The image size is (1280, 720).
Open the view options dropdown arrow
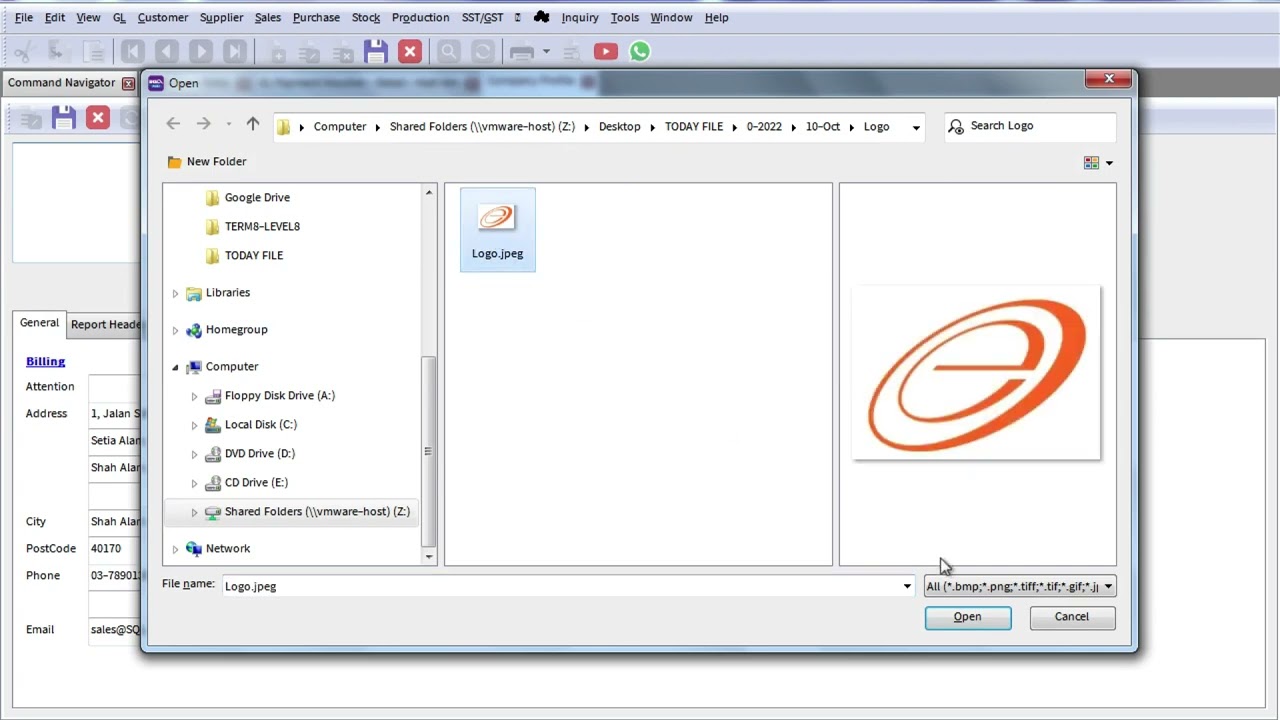click(x=1108, y=163)
